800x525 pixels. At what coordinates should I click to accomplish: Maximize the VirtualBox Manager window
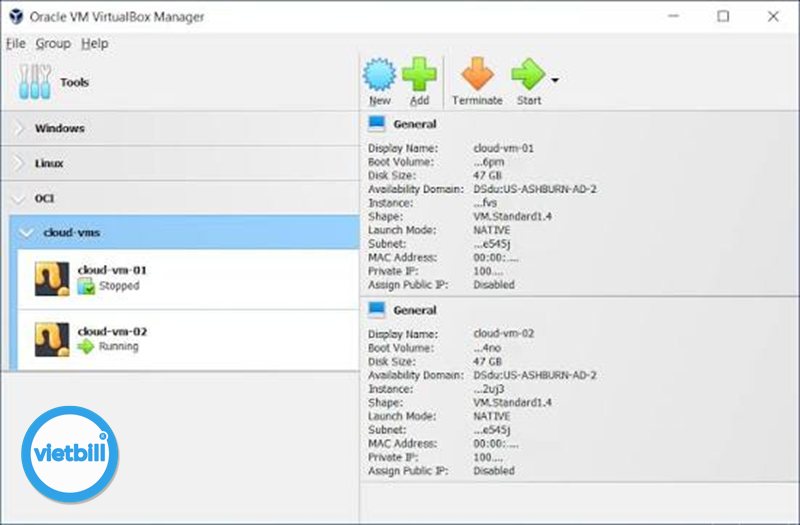point(723,16)
